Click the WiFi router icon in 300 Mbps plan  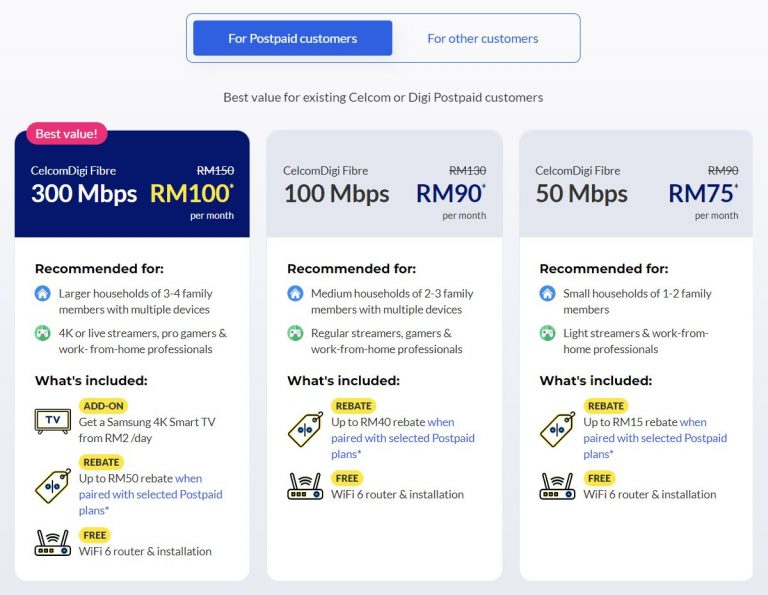[x=52, y=543]
